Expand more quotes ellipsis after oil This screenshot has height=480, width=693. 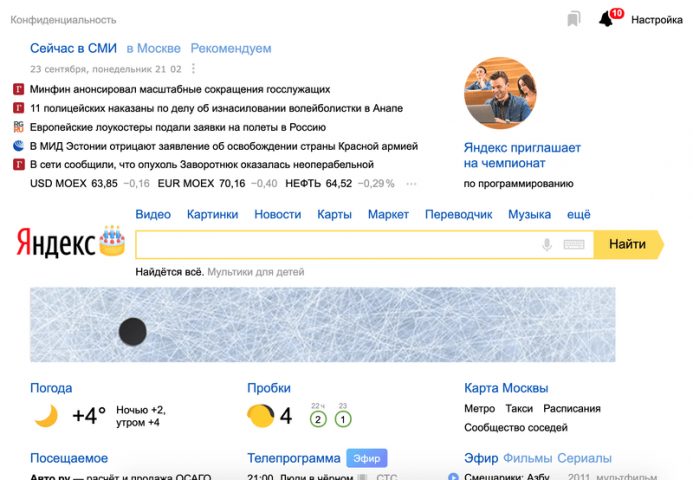pos(411,184)
